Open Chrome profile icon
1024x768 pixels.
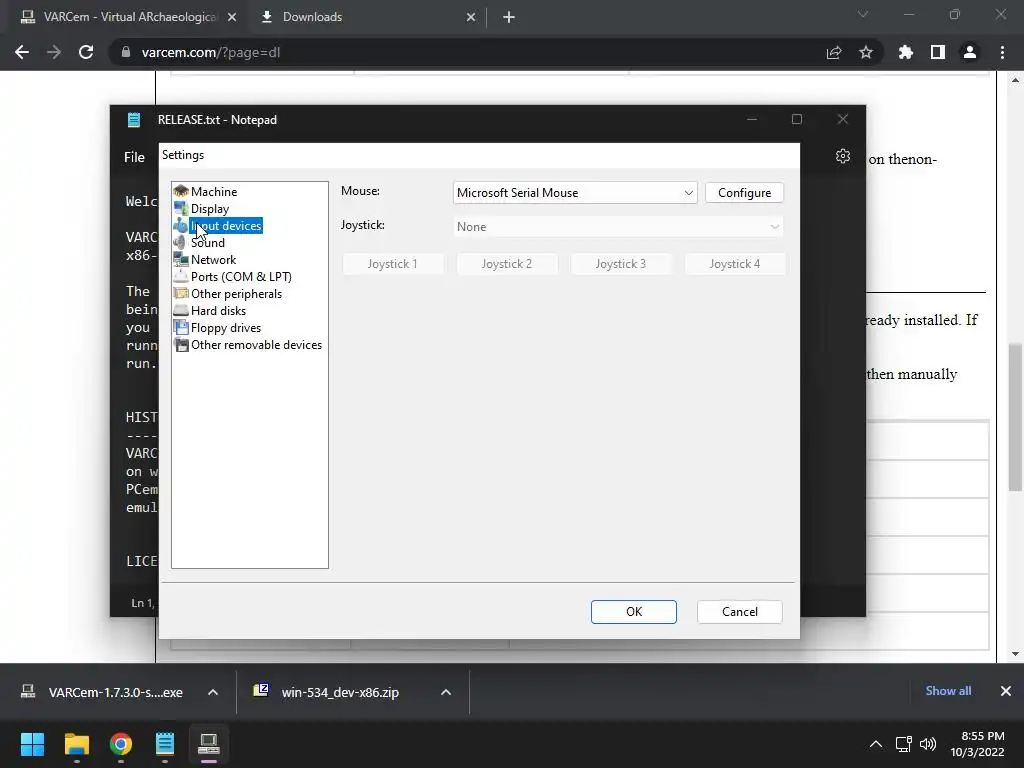(x=970, y=52)
